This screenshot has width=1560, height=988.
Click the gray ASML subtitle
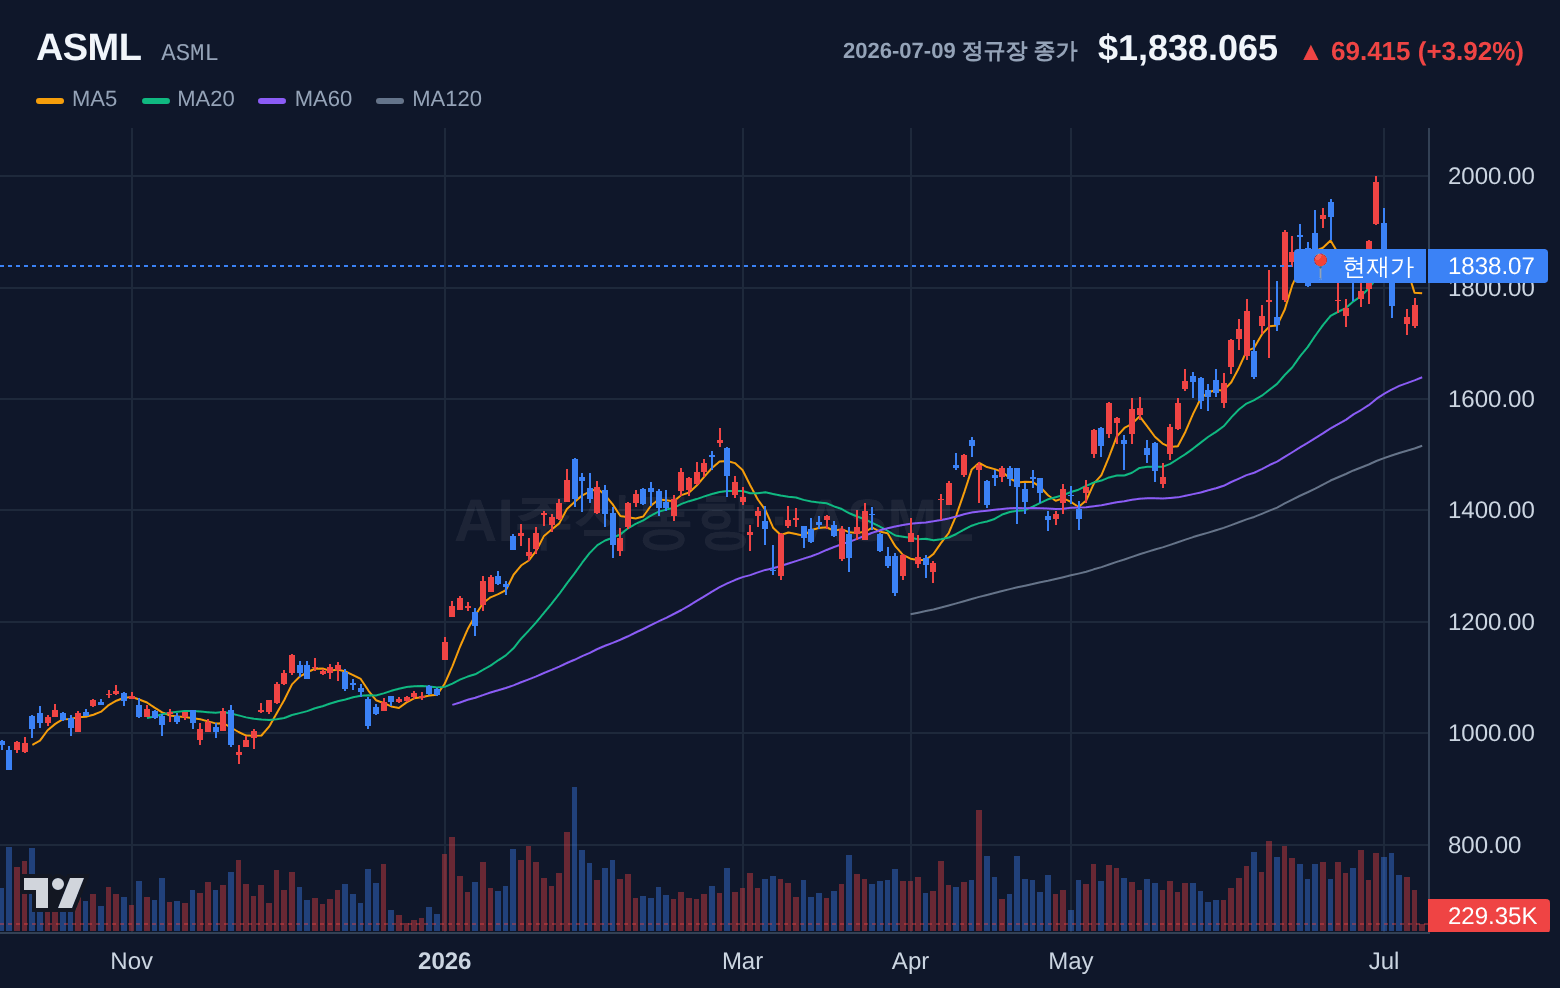[189, 53]
